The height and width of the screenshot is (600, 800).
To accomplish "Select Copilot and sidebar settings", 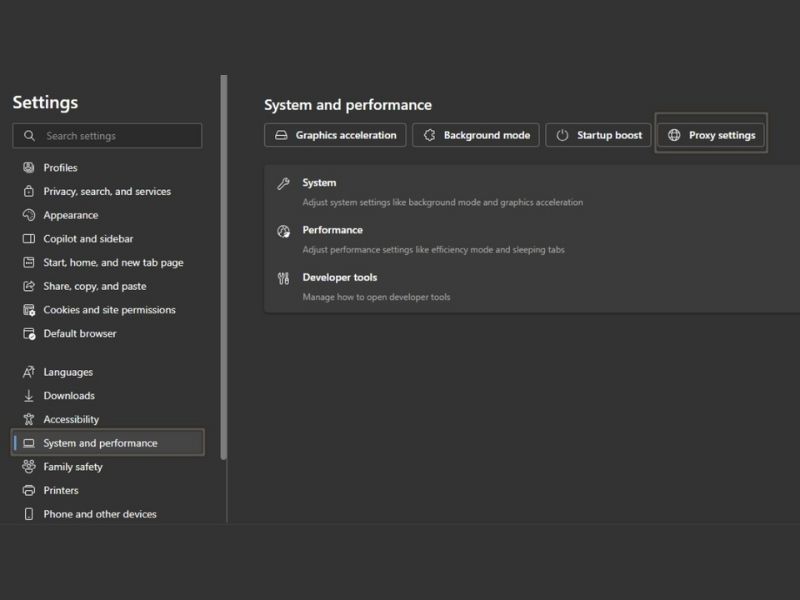I will [x=88, y=239].
